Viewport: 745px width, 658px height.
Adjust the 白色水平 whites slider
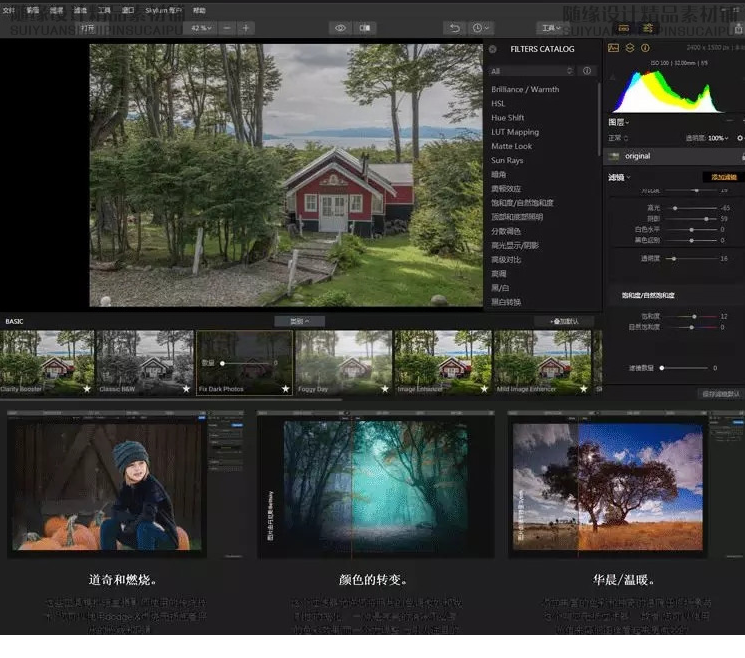[x=691, y=230]
